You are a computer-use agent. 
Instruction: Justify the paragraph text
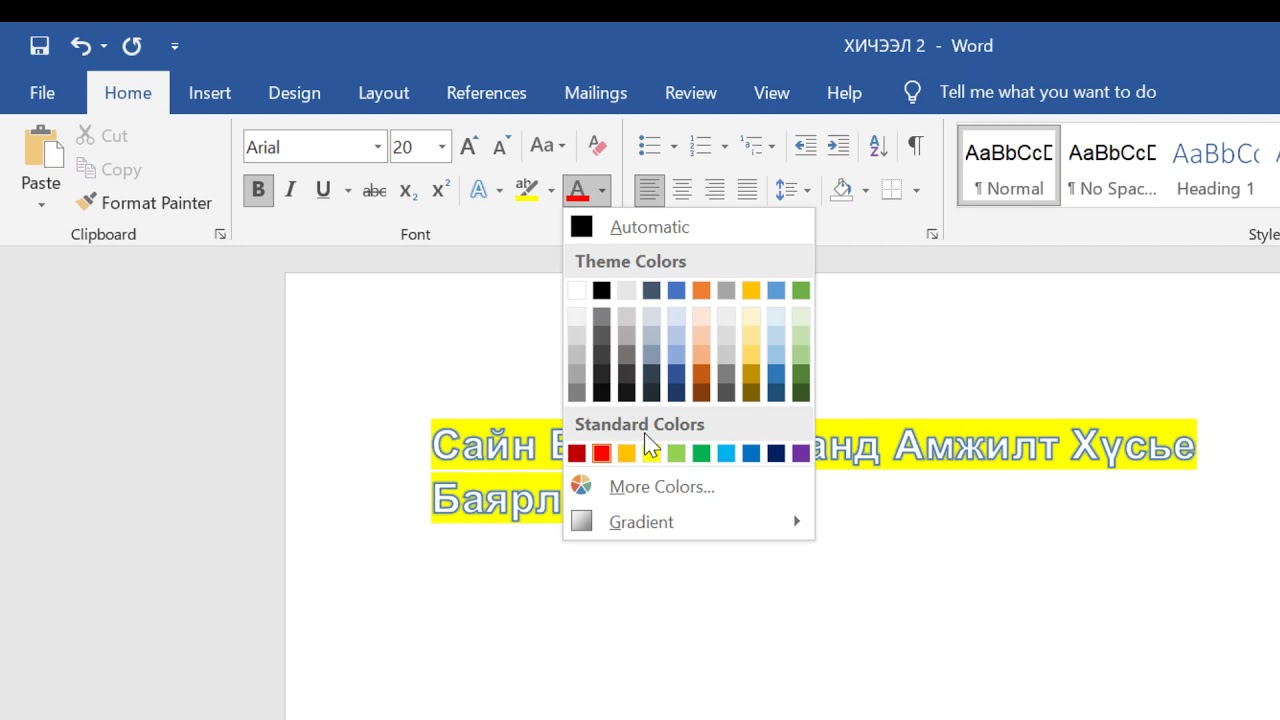[x=747, y=189]
